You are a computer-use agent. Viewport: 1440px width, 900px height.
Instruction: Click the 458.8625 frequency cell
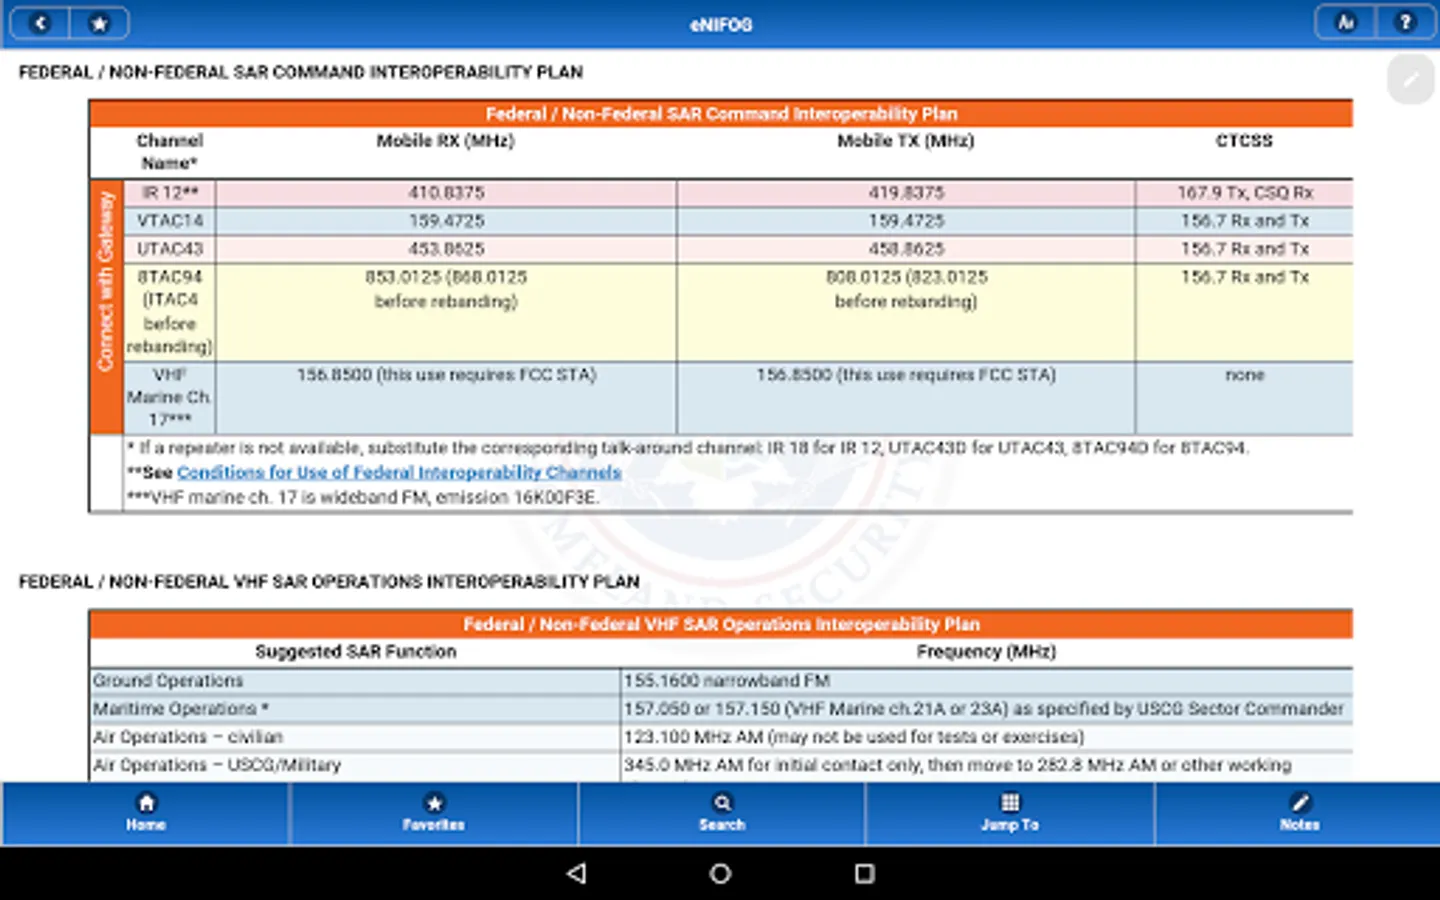pyautogui.click(x=906, y=249)
